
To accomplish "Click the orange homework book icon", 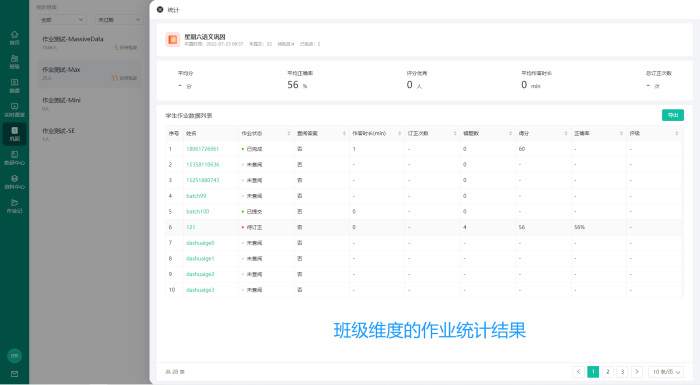I will 173,40.
